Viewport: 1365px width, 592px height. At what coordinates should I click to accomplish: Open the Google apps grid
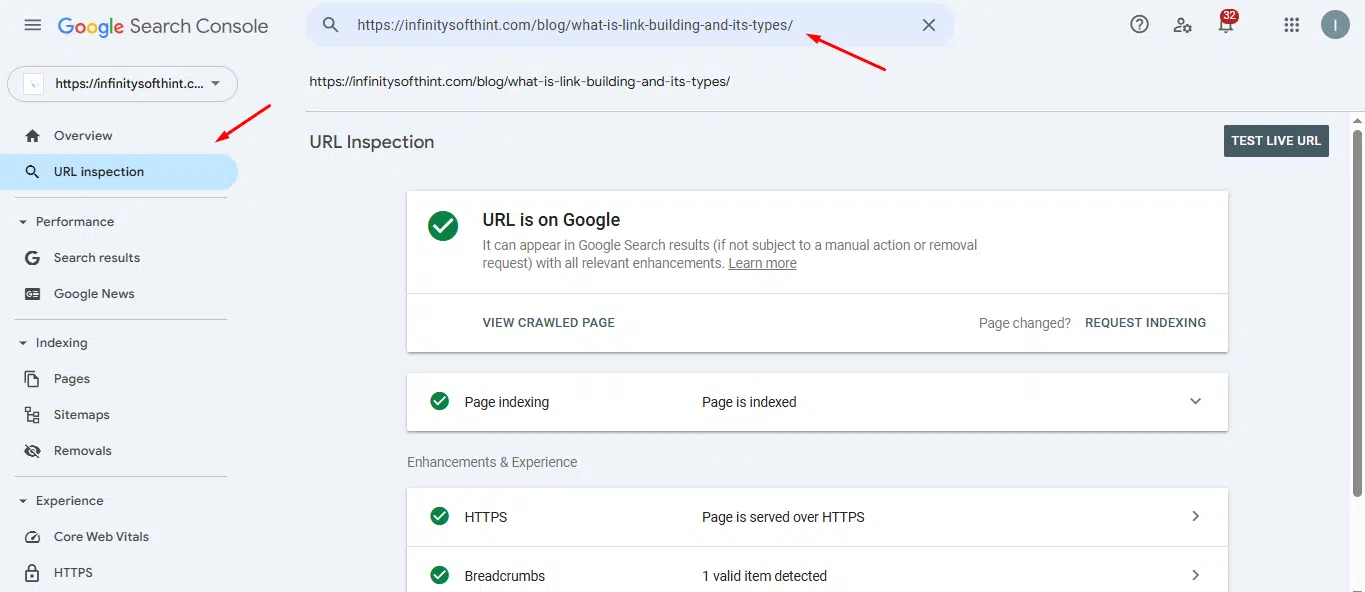point(1291,25)
